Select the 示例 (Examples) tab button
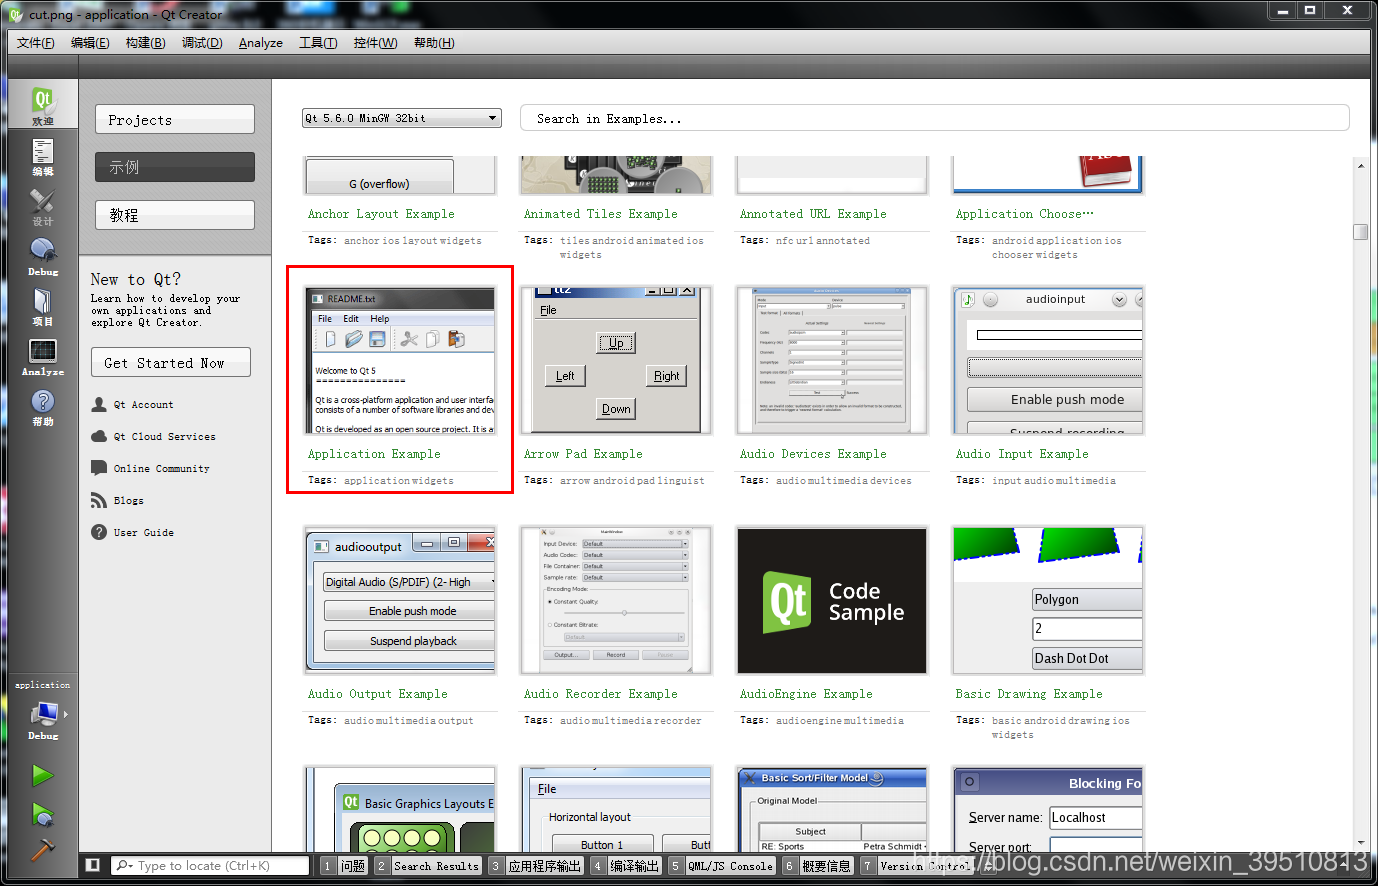 [175, 167]
